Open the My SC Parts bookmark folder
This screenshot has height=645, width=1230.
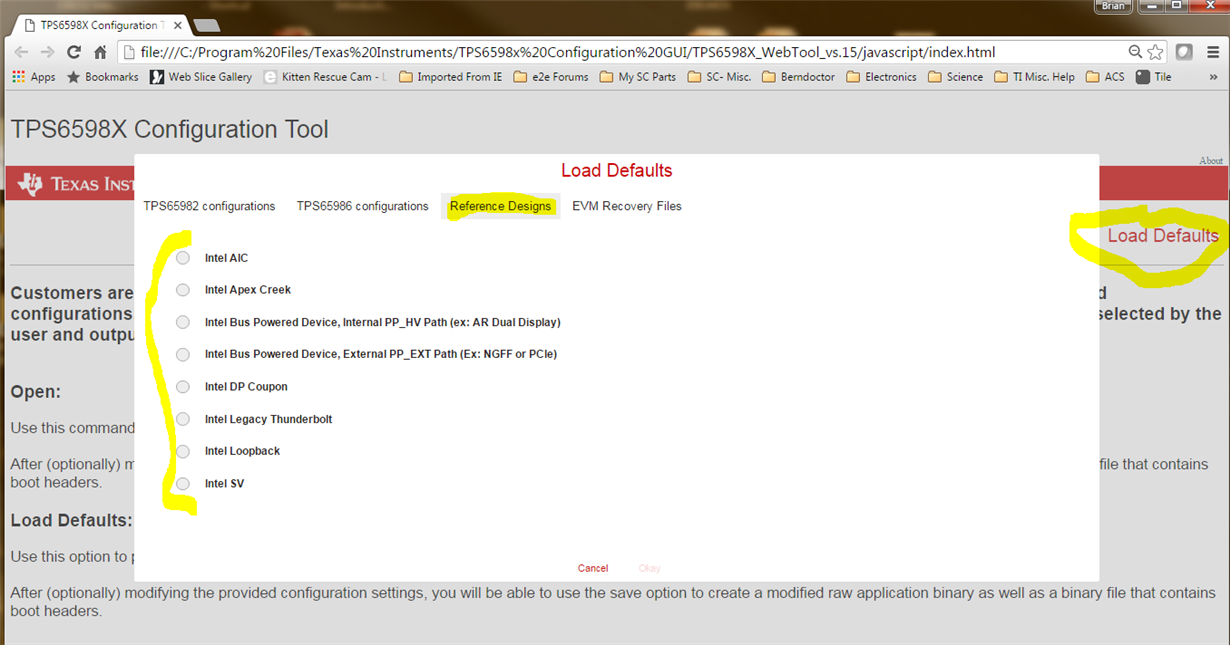638,77
